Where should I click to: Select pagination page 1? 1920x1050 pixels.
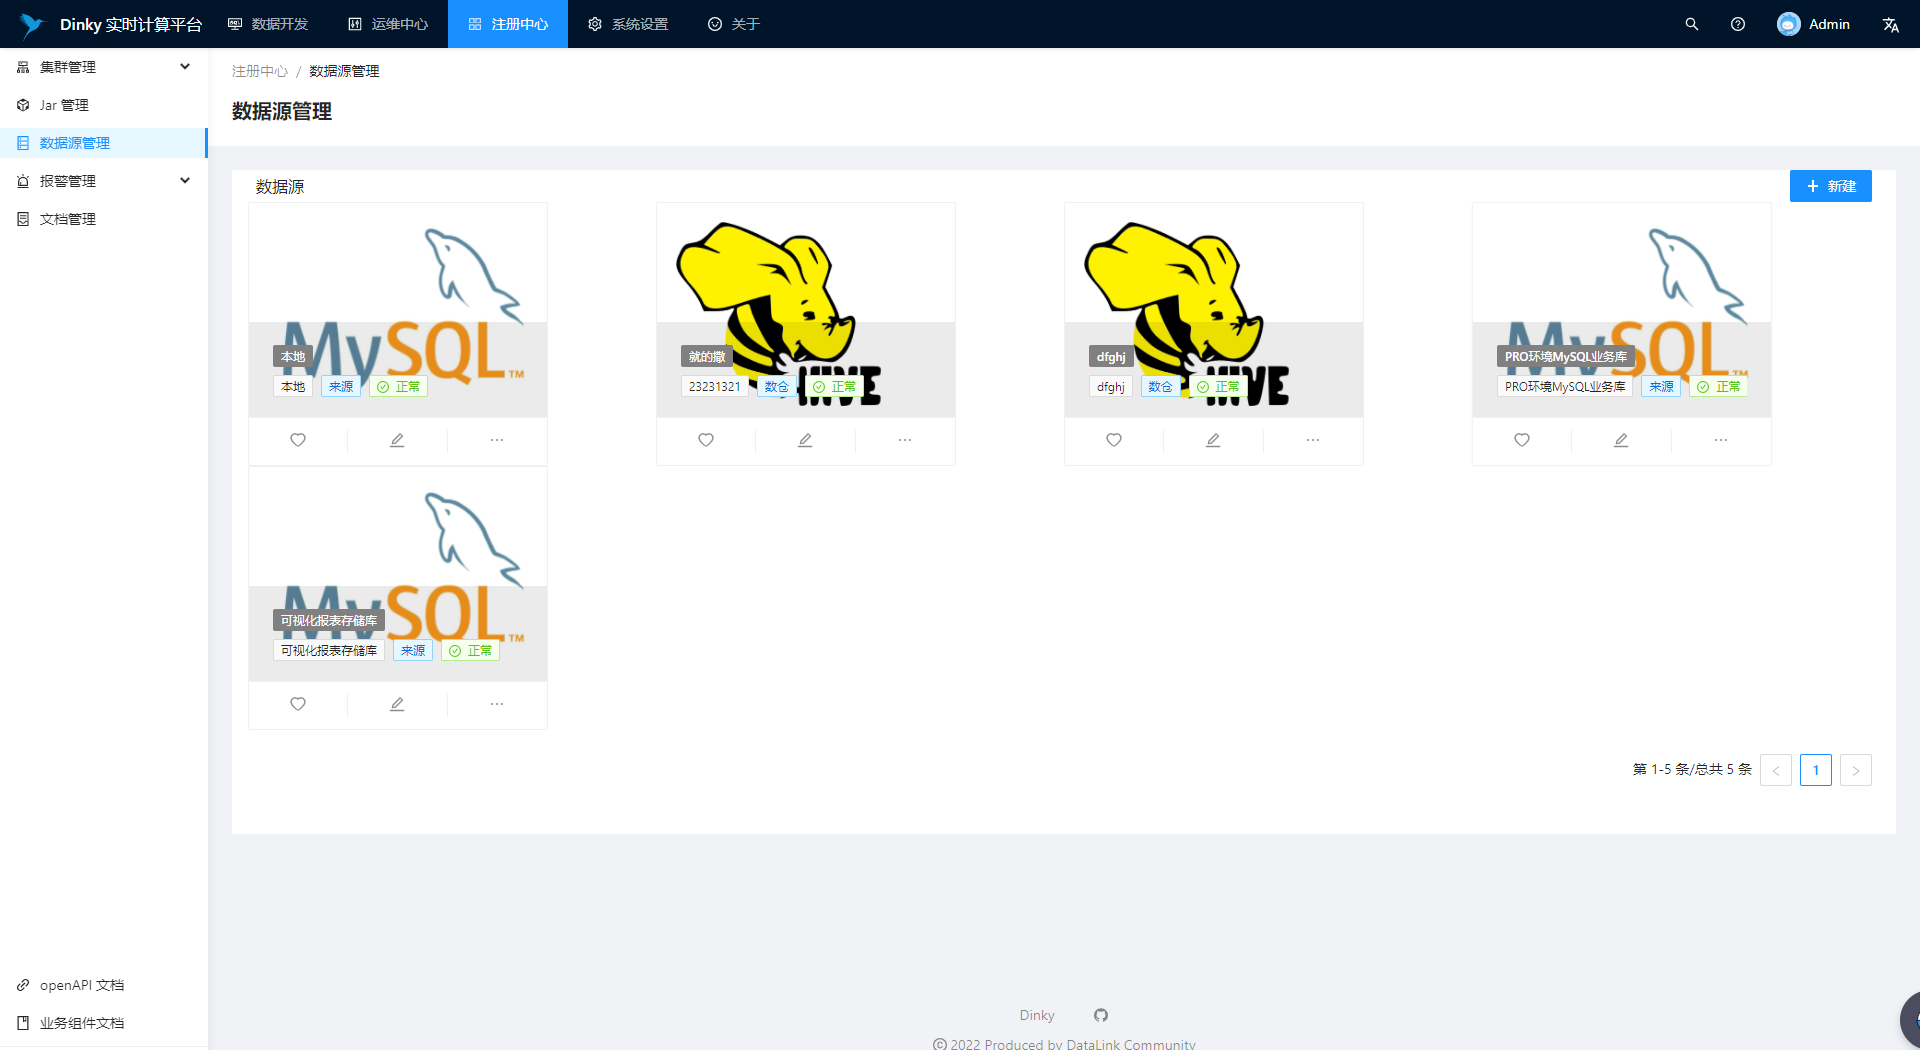pos(1816,770)
